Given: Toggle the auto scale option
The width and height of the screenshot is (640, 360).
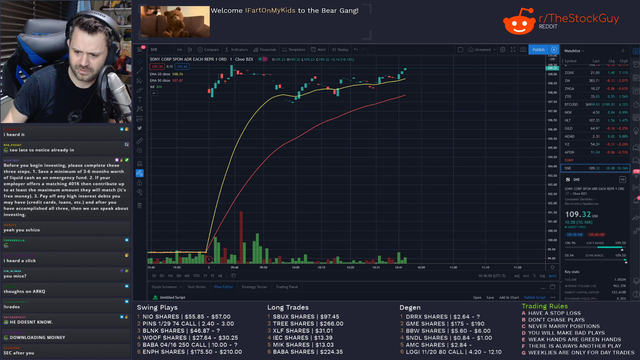Looking at the screenshot, I should pyautogui.click(x=552, y=276).
